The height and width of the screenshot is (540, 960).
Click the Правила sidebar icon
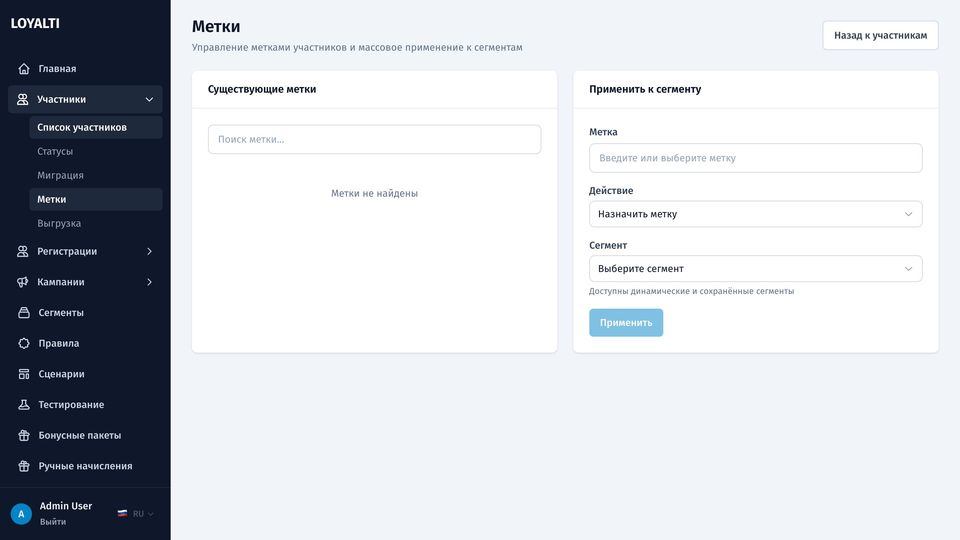[x=24, y=343]
